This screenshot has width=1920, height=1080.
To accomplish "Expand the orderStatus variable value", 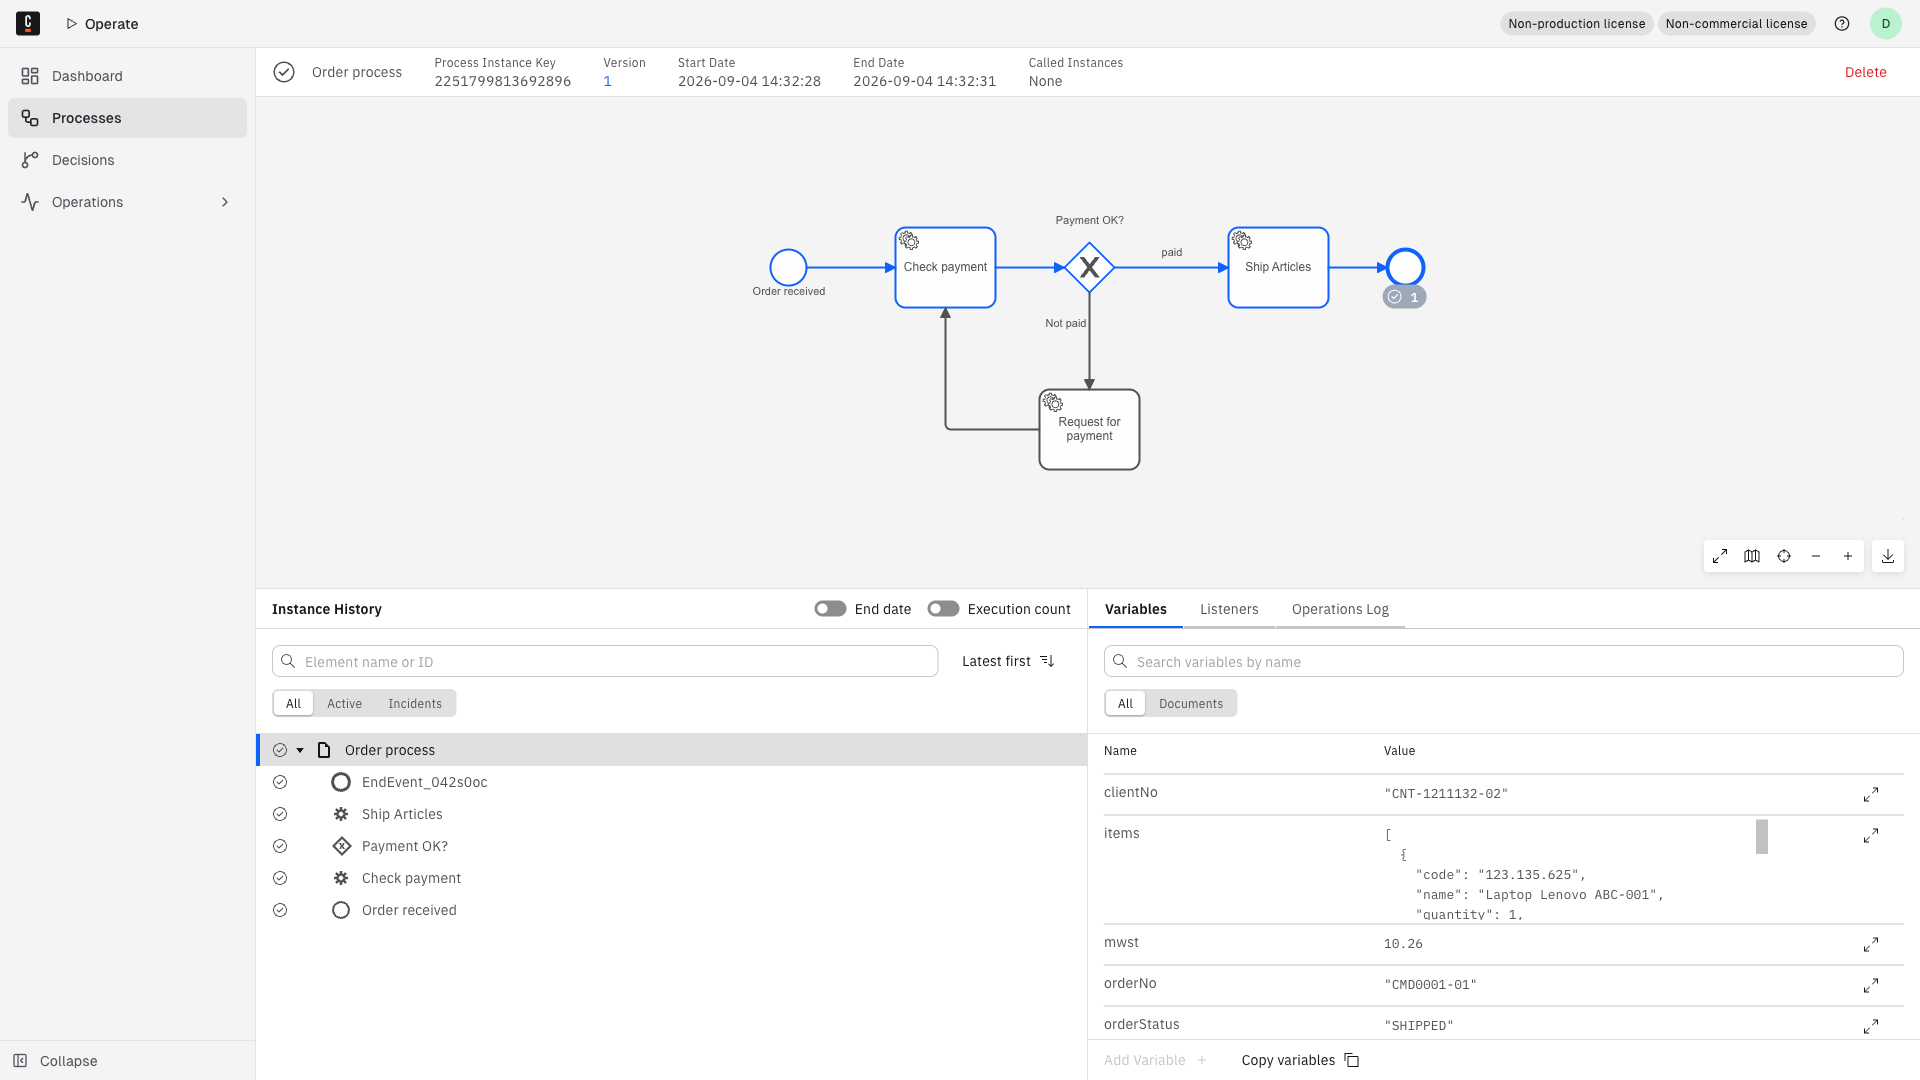I will pos(1871,1027).
